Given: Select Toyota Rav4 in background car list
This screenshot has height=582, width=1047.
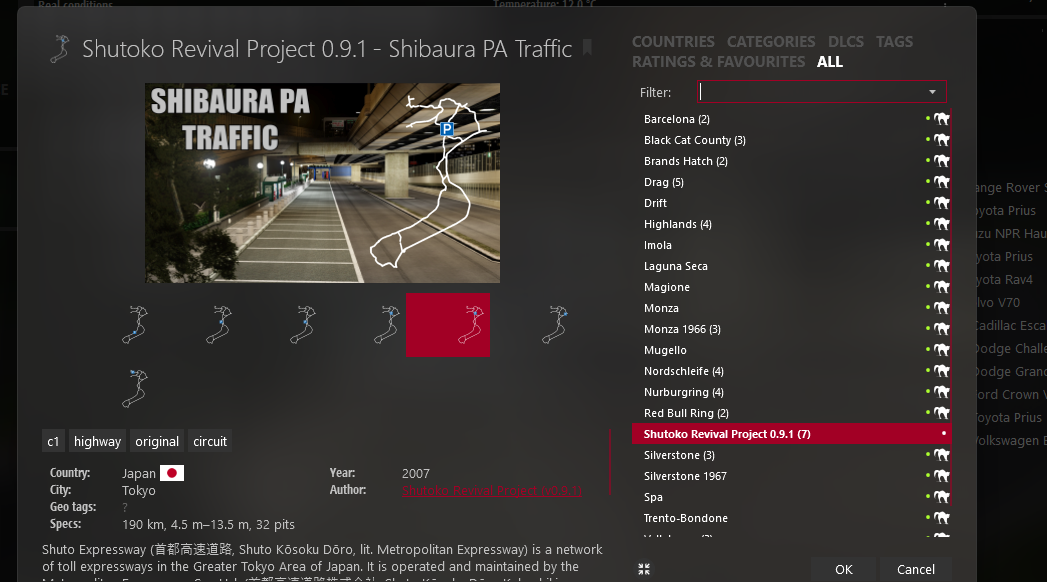Looking at the screenshot, I should (x=1004, y=280).
